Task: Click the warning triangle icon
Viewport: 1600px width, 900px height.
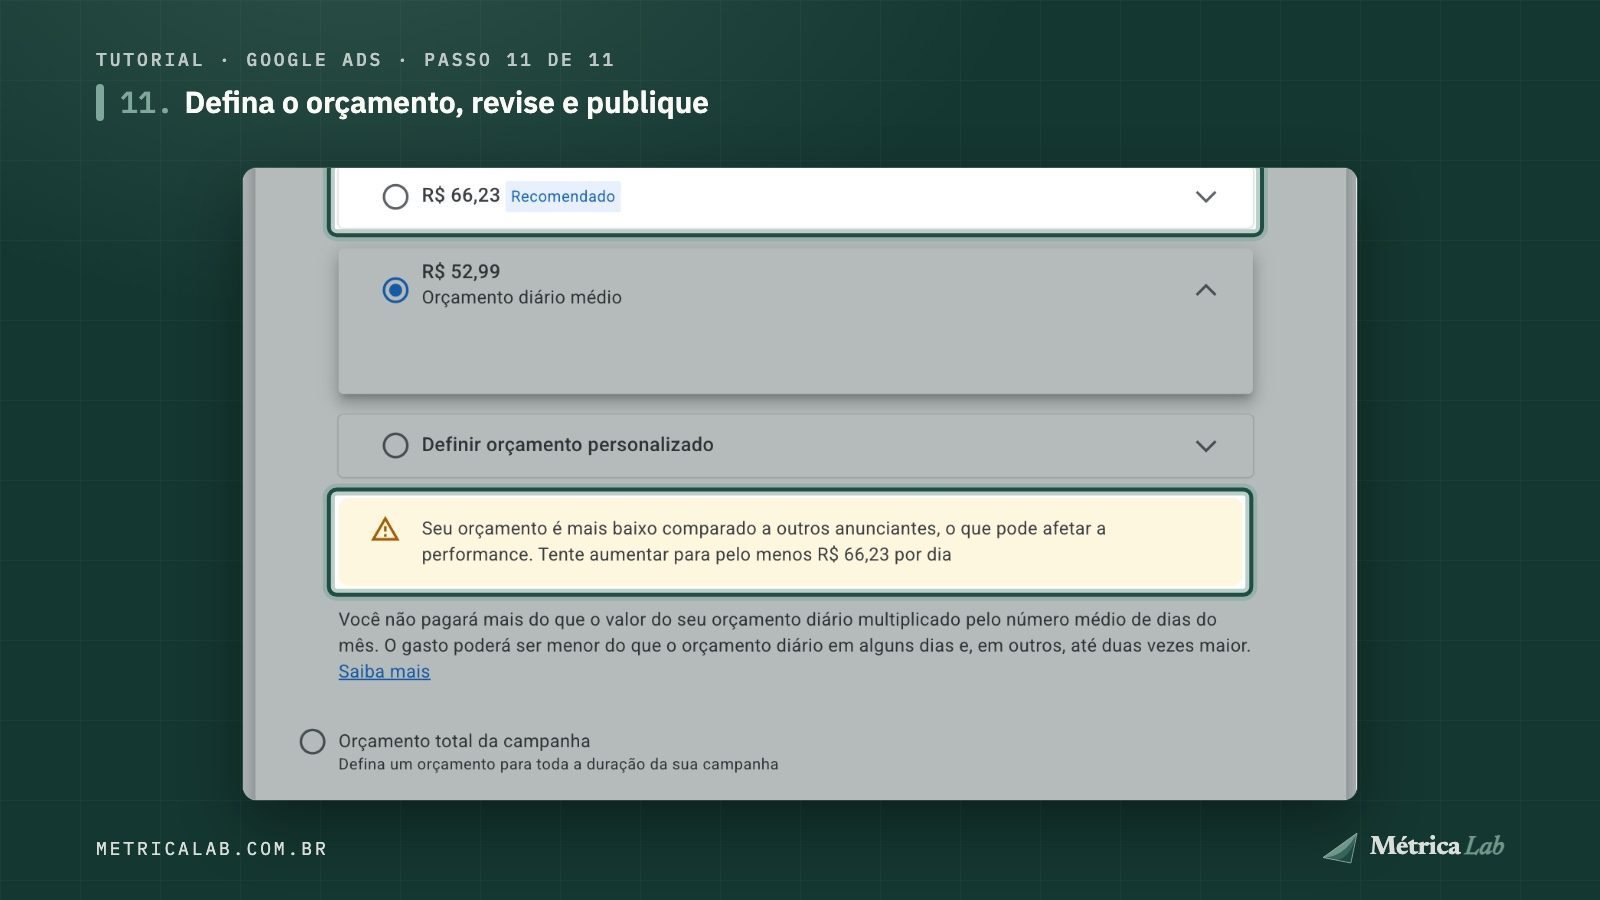Action: (x=385, y=529)
